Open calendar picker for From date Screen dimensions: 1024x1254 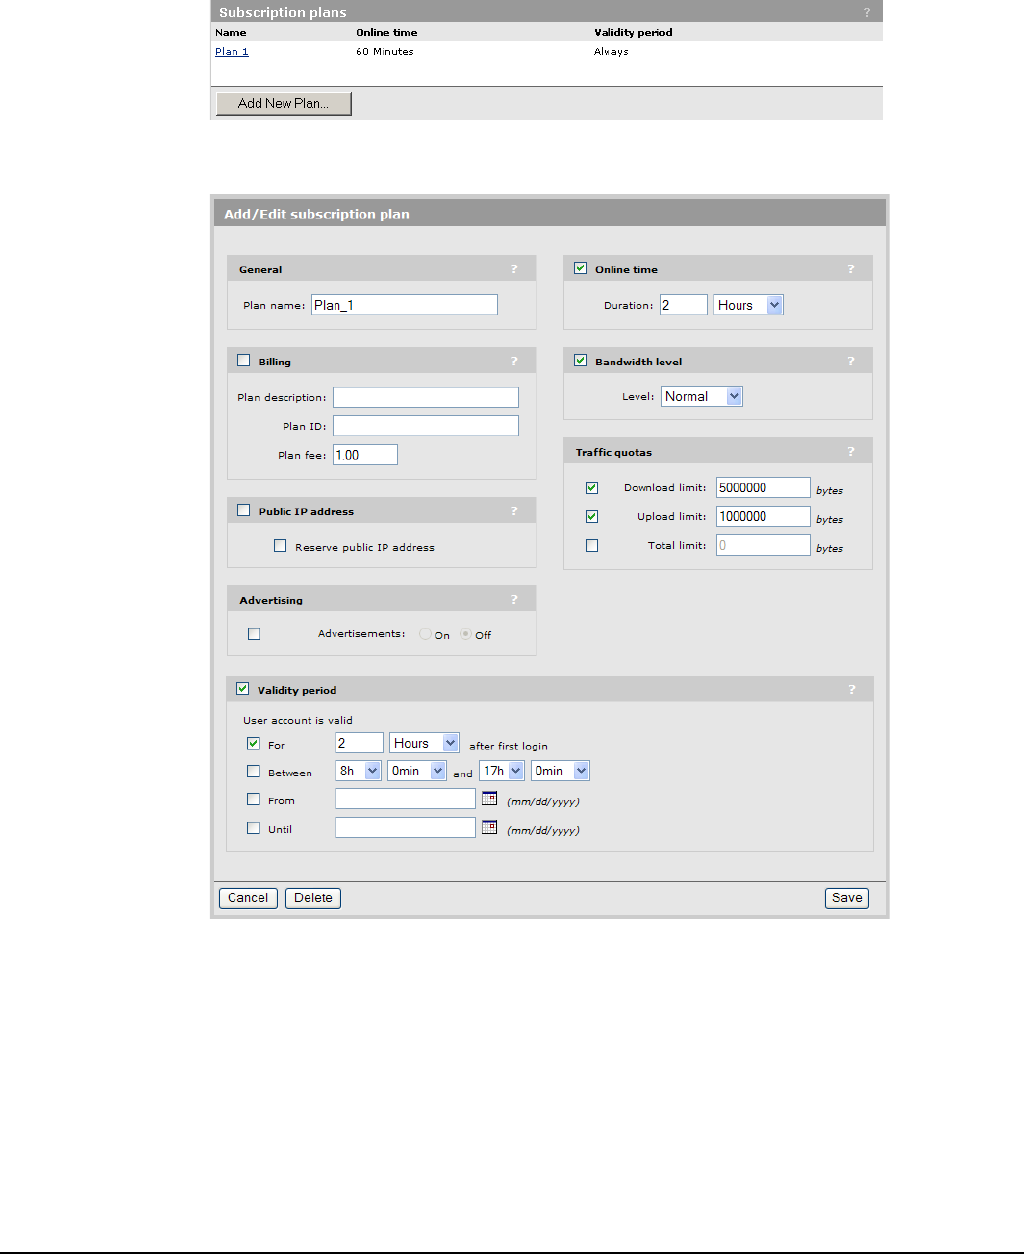pos(489,799)
